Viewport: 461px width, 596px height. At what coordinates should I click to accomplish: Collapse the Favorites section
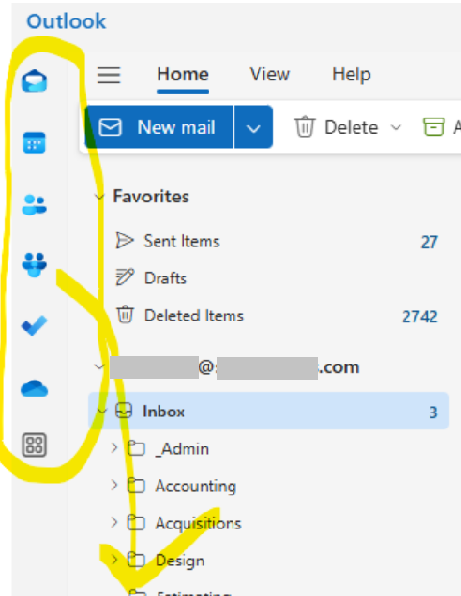(x=100, y=197)
